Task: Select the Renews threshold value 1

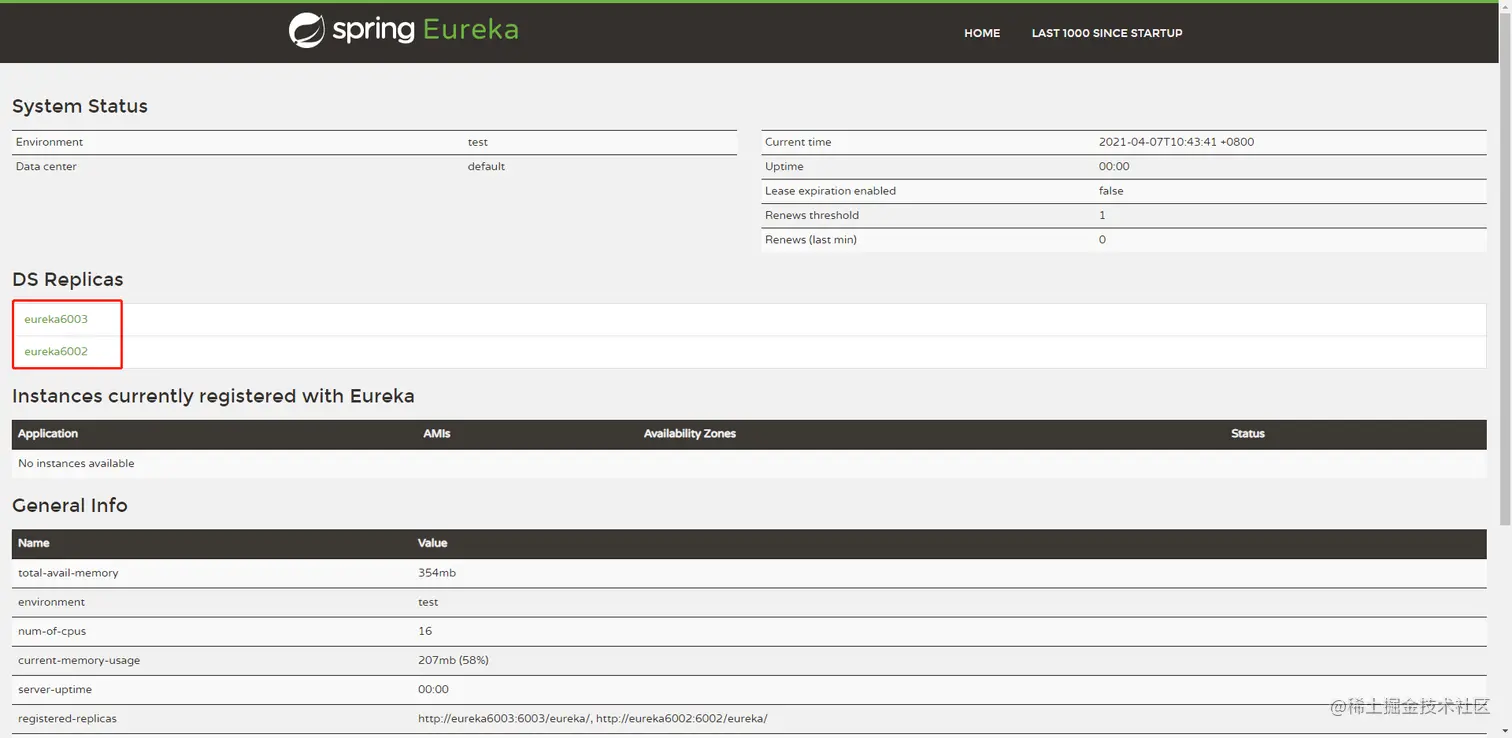Action: [x=1102, y=215]
